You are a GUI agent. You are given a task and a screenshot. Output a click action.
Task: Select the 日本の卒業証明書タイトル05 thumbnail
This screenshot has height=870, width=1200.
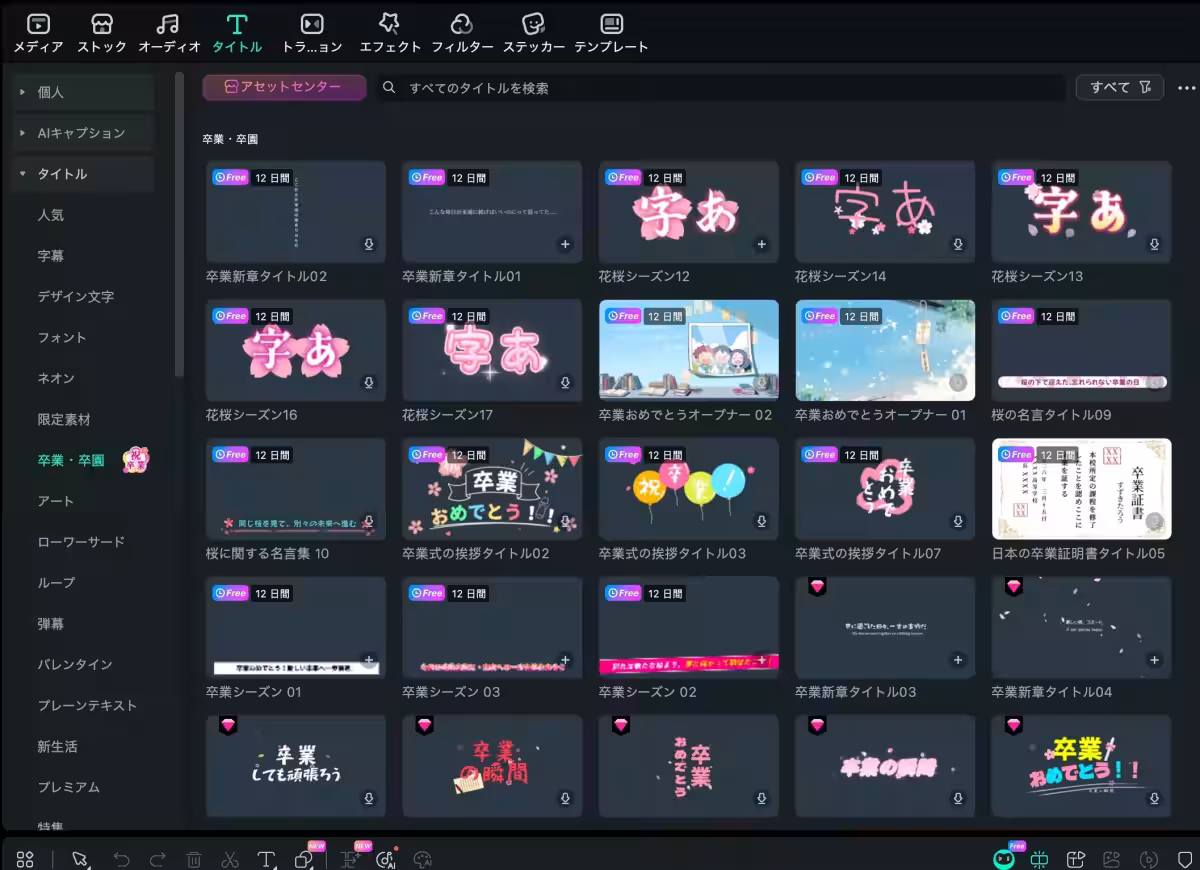1081,489
